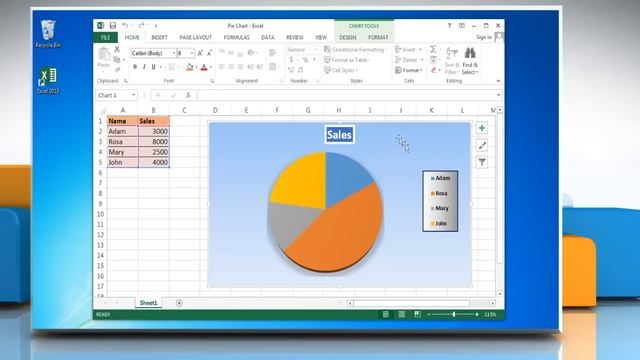This screenshot has height=360, width=640.
Task: Toggle Bold formatting
Action: pos(135,67)
